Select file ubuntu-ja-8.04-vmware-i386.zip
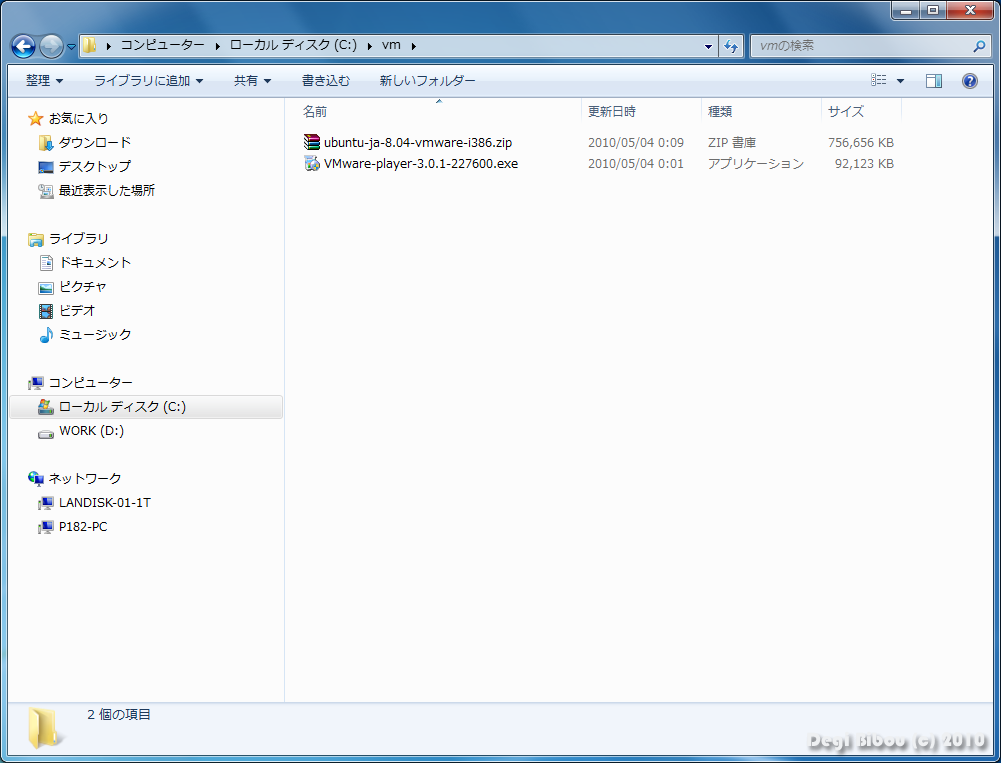The width and height of the screenshot is (1001, 763). tap(418, 142)
